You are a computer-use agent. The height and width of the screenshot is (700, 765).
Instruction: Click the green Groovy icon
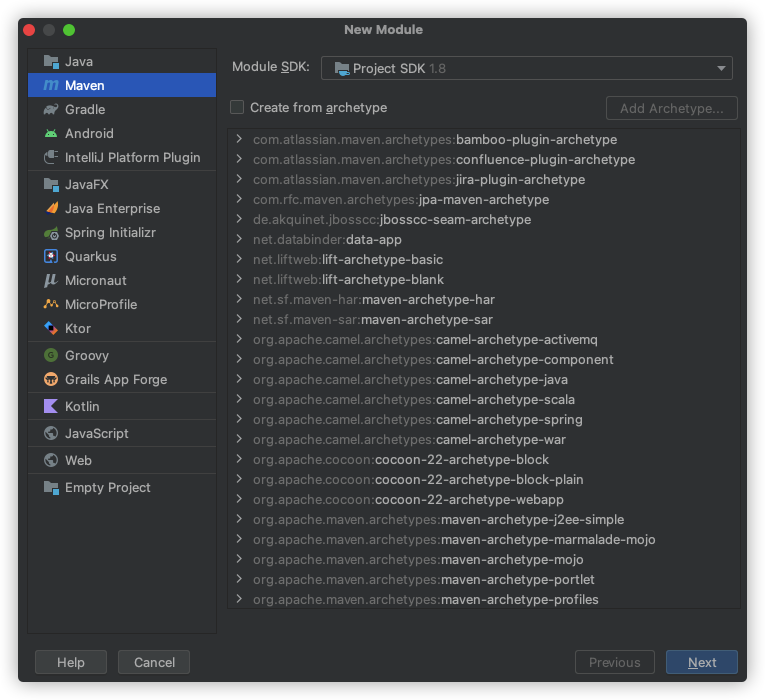pyautogui.click(x=51, y=355)
